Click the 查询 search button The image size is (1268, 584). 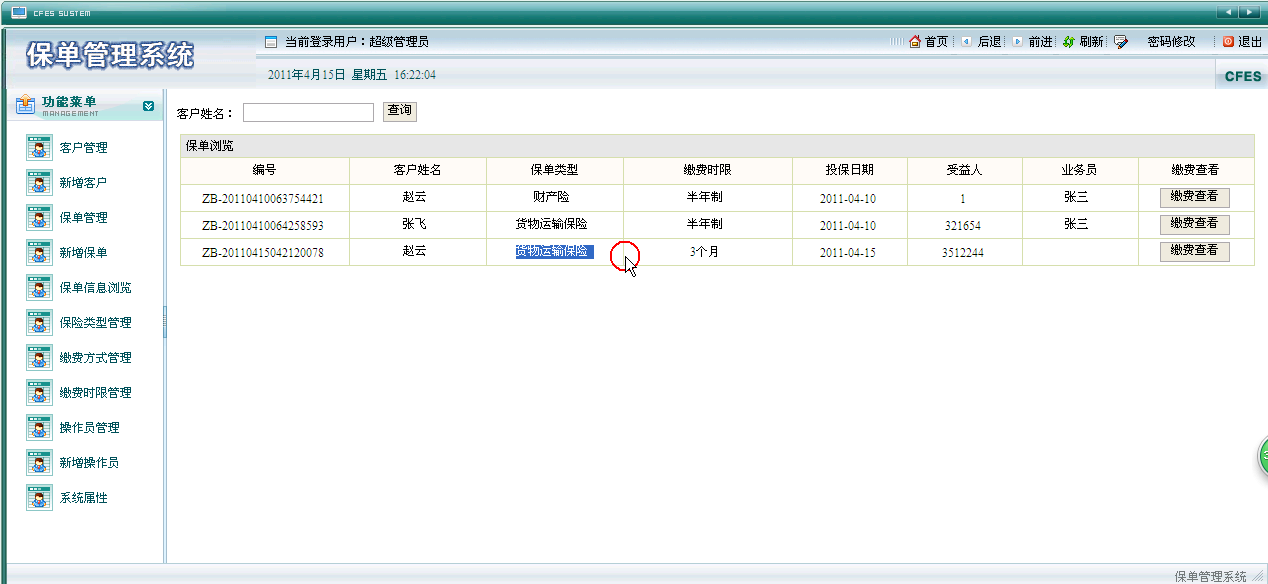tap(400, 111)
